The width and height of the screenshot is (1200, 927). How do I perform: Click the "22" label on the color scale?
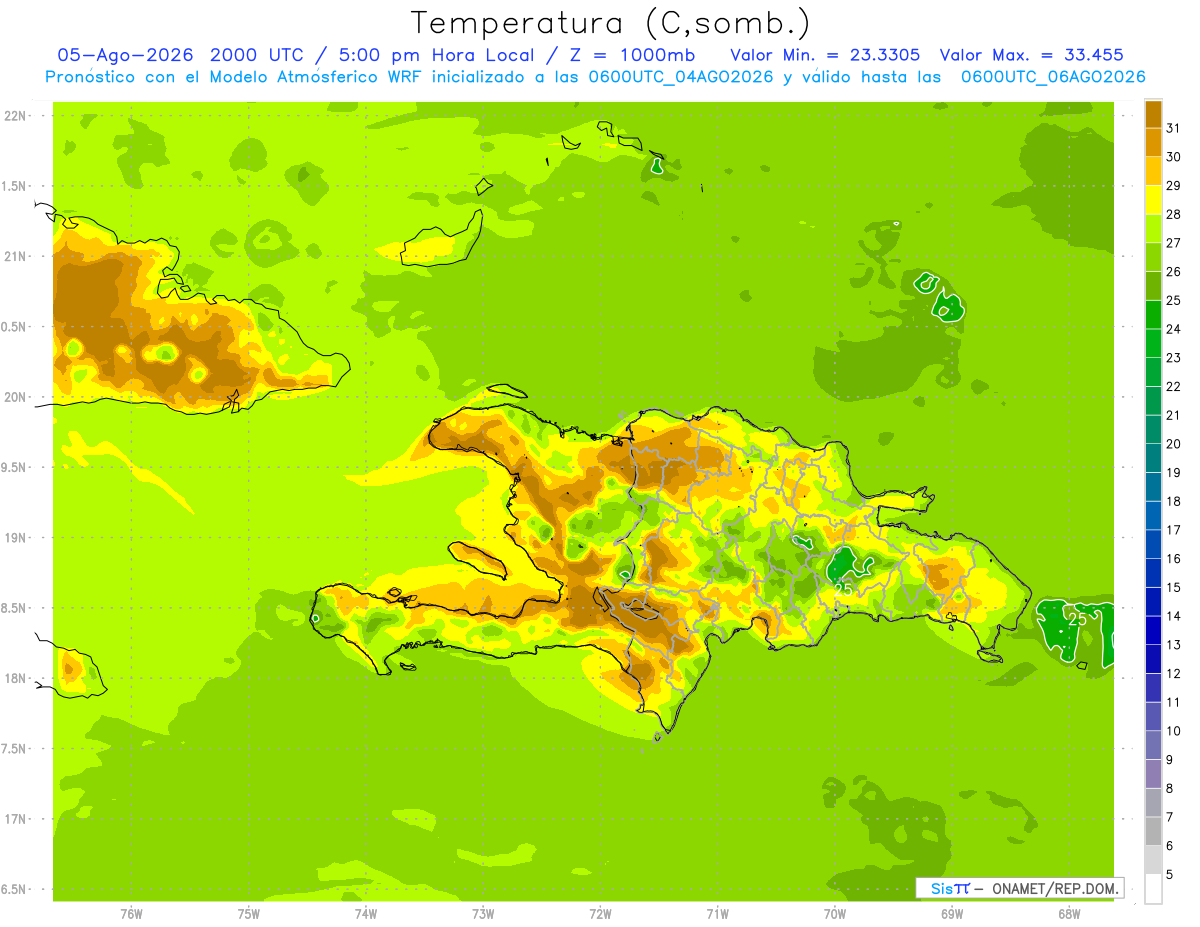point(1174,387)
